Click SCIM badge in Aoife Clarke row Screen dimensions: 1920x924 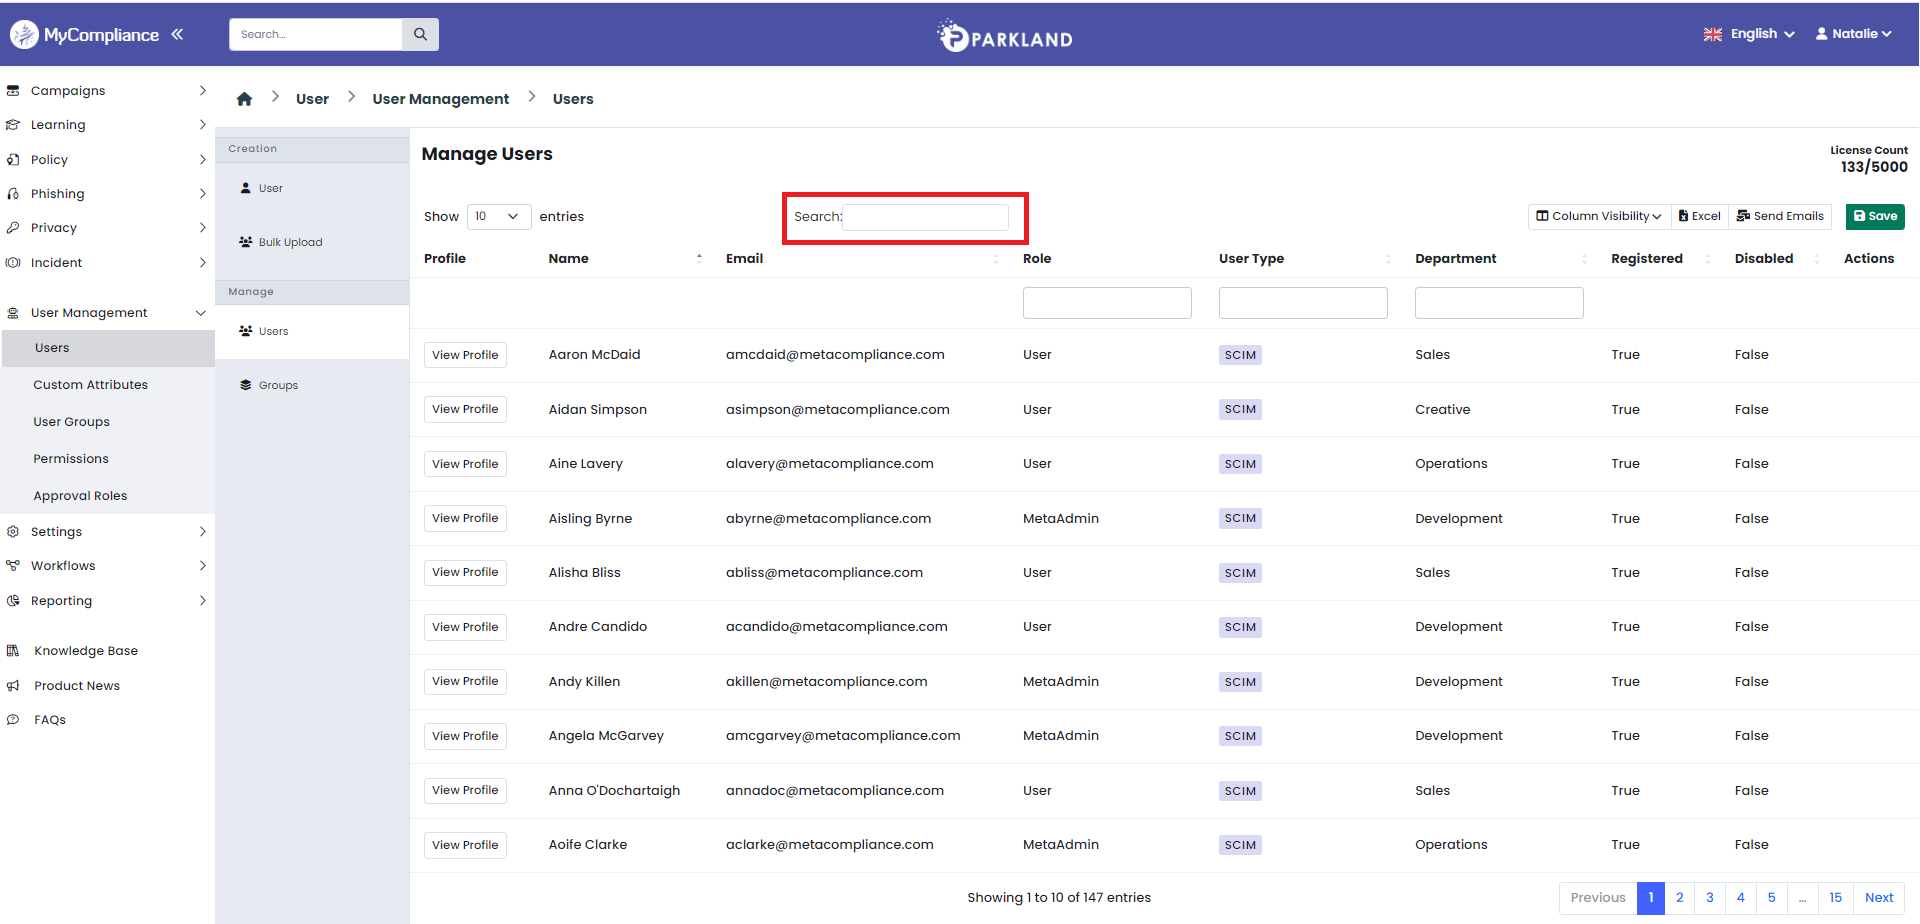1240,845
